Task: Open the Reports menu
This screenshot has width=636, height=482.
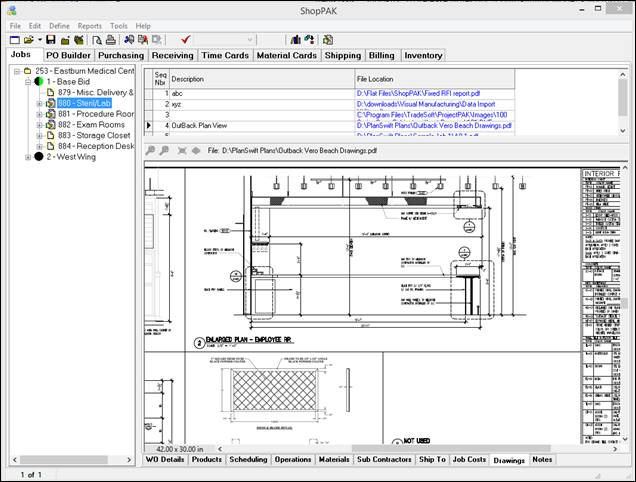Action: (x=89, y=25)
